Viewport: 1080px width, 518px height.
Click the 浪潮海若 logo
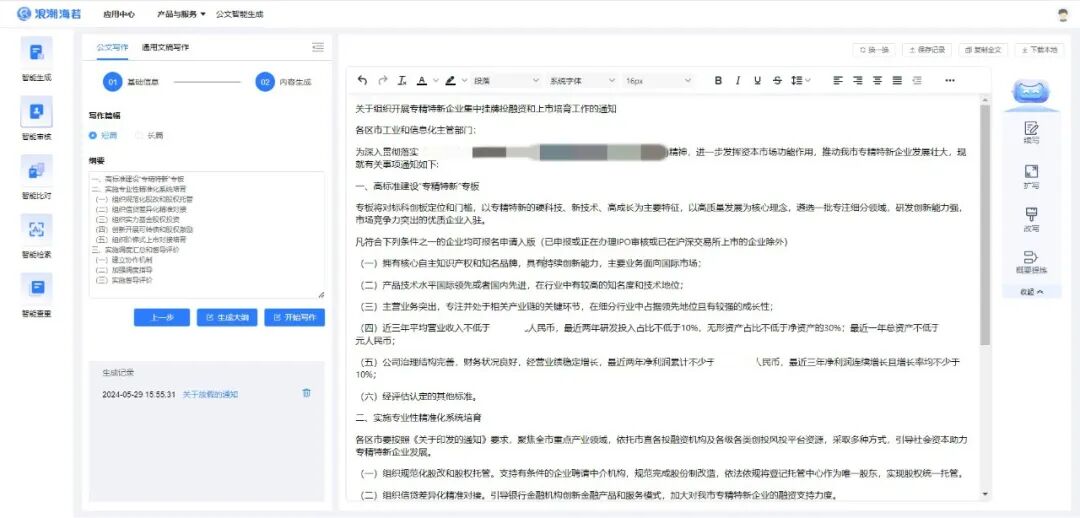coord(49,14)
